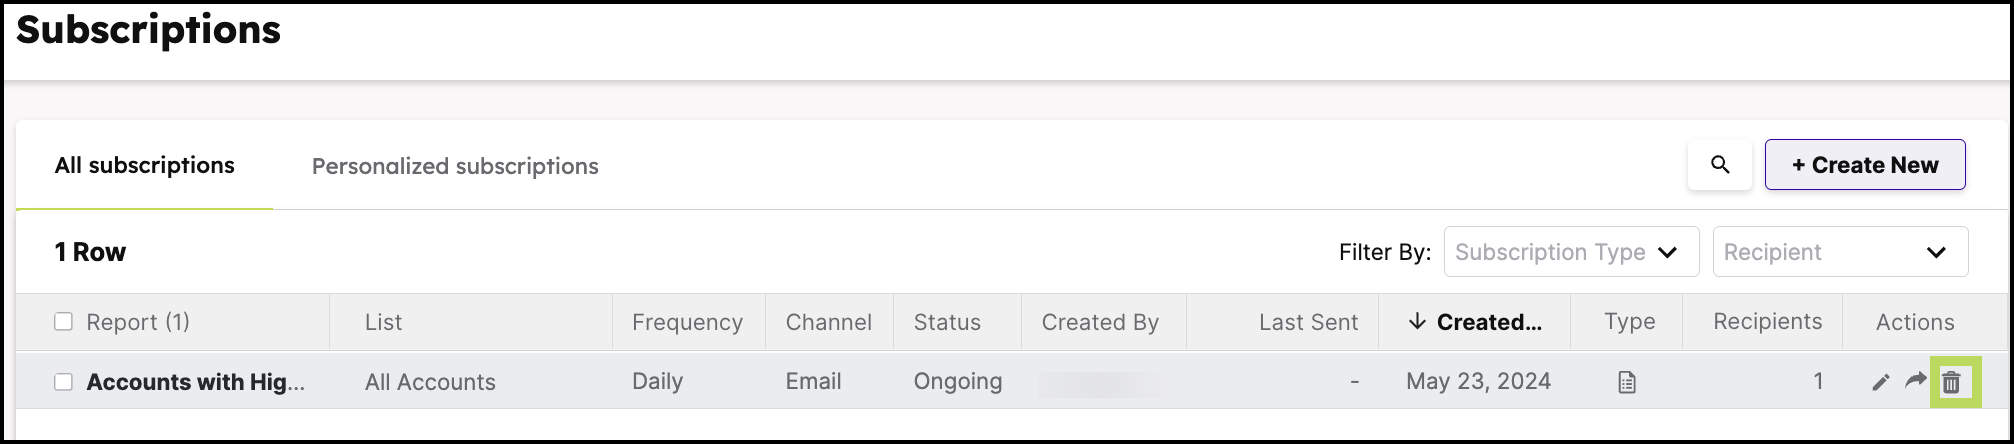Select all reports header checkbox

pos(63,321)
